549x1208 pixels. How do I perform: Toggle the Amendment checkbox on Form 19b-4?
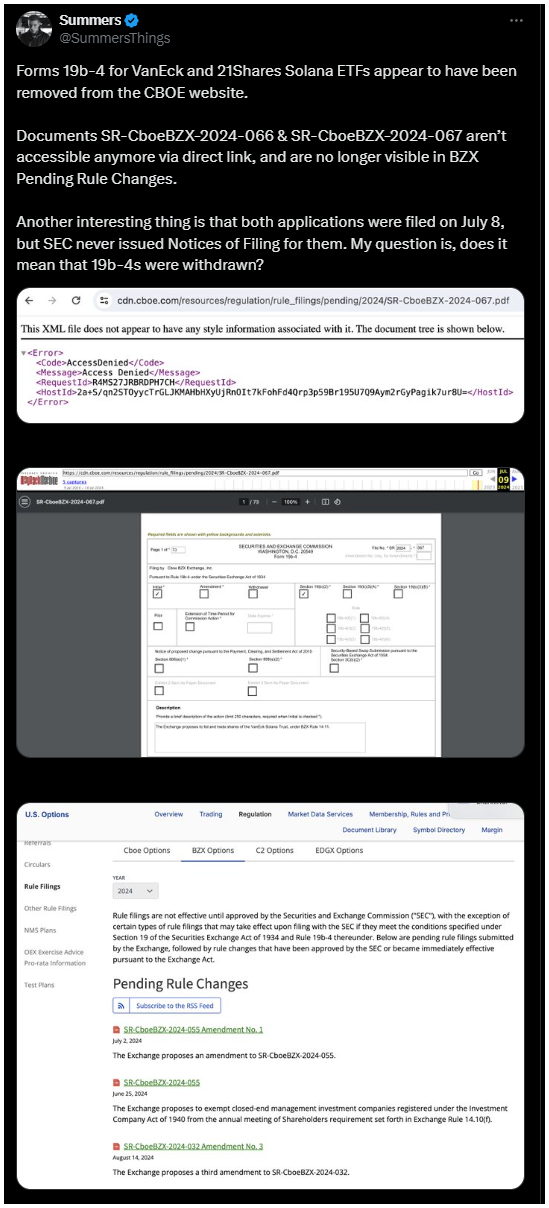tap(204, 594)
